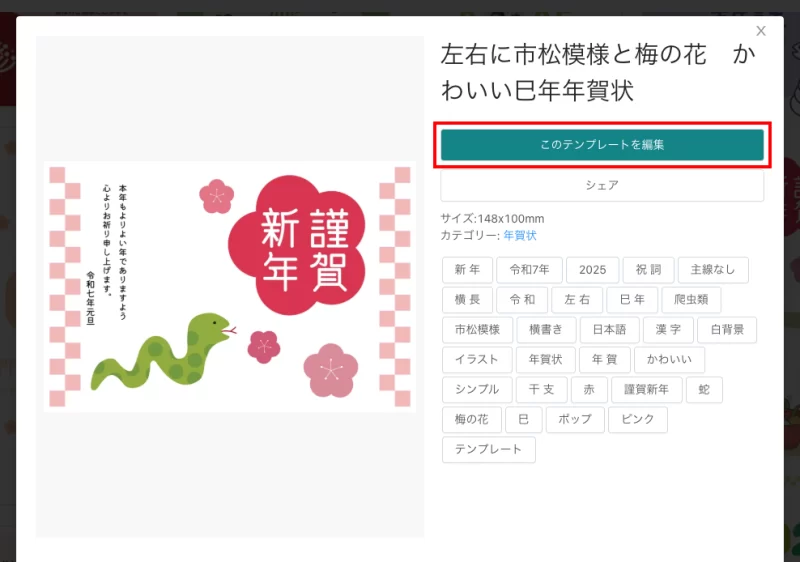Click the テンプレート tag

pyautogui.click(x=488, y=450)
